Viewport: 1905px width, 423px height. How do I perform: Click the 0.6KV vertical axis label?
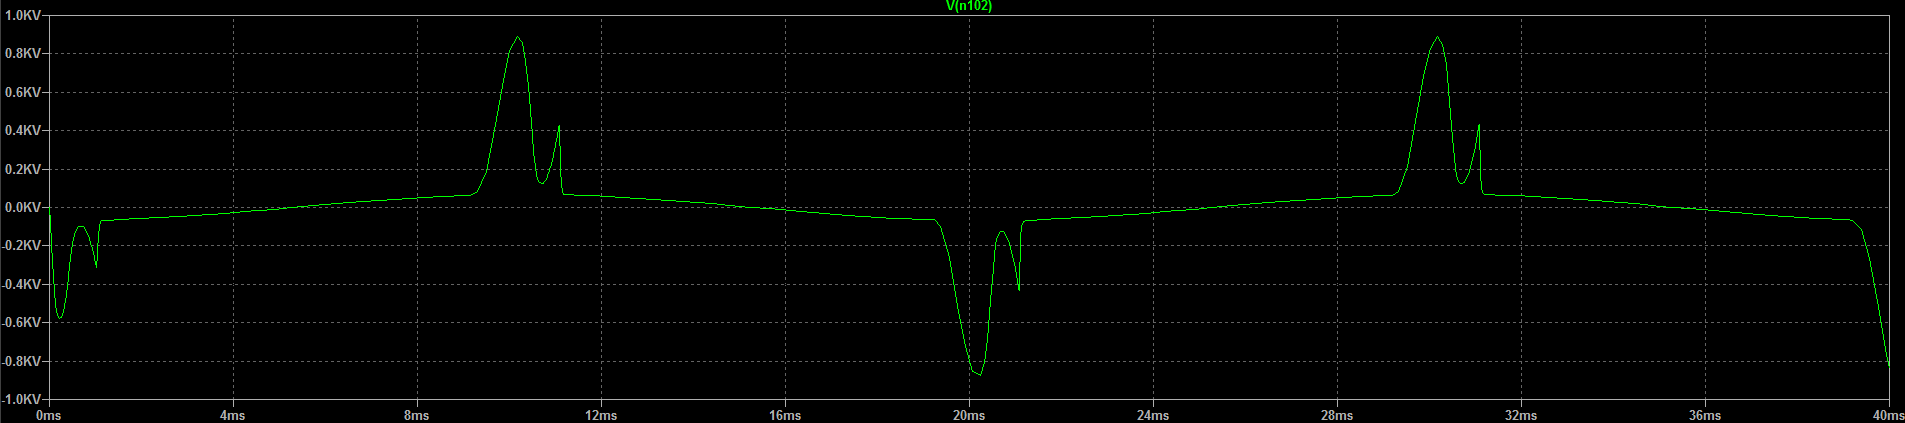(x=23, y=93)
